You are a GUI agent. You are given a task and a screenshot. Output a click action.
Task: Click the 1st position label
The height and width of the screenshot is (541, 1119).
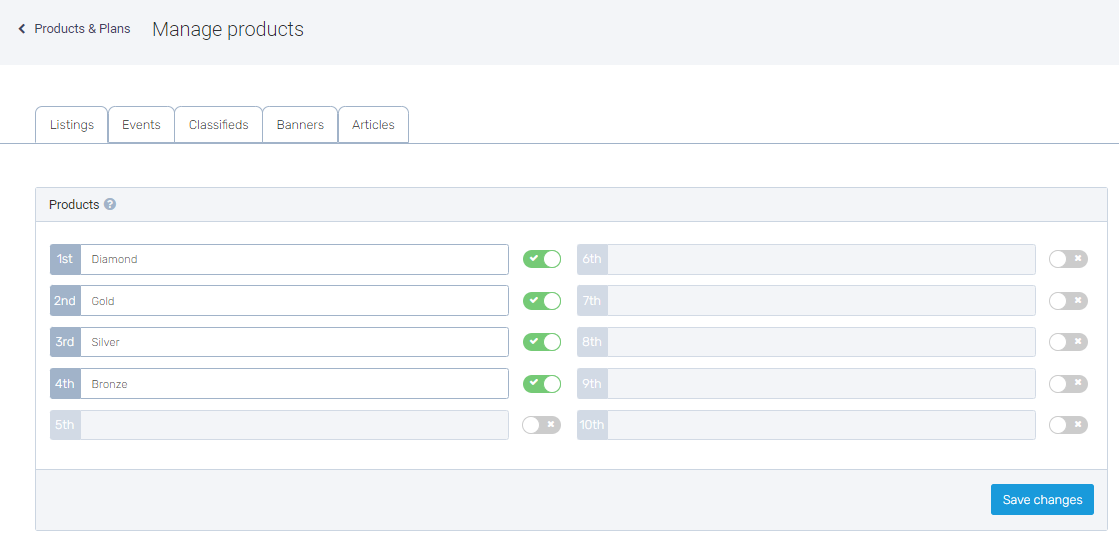[x=65, y=259]
